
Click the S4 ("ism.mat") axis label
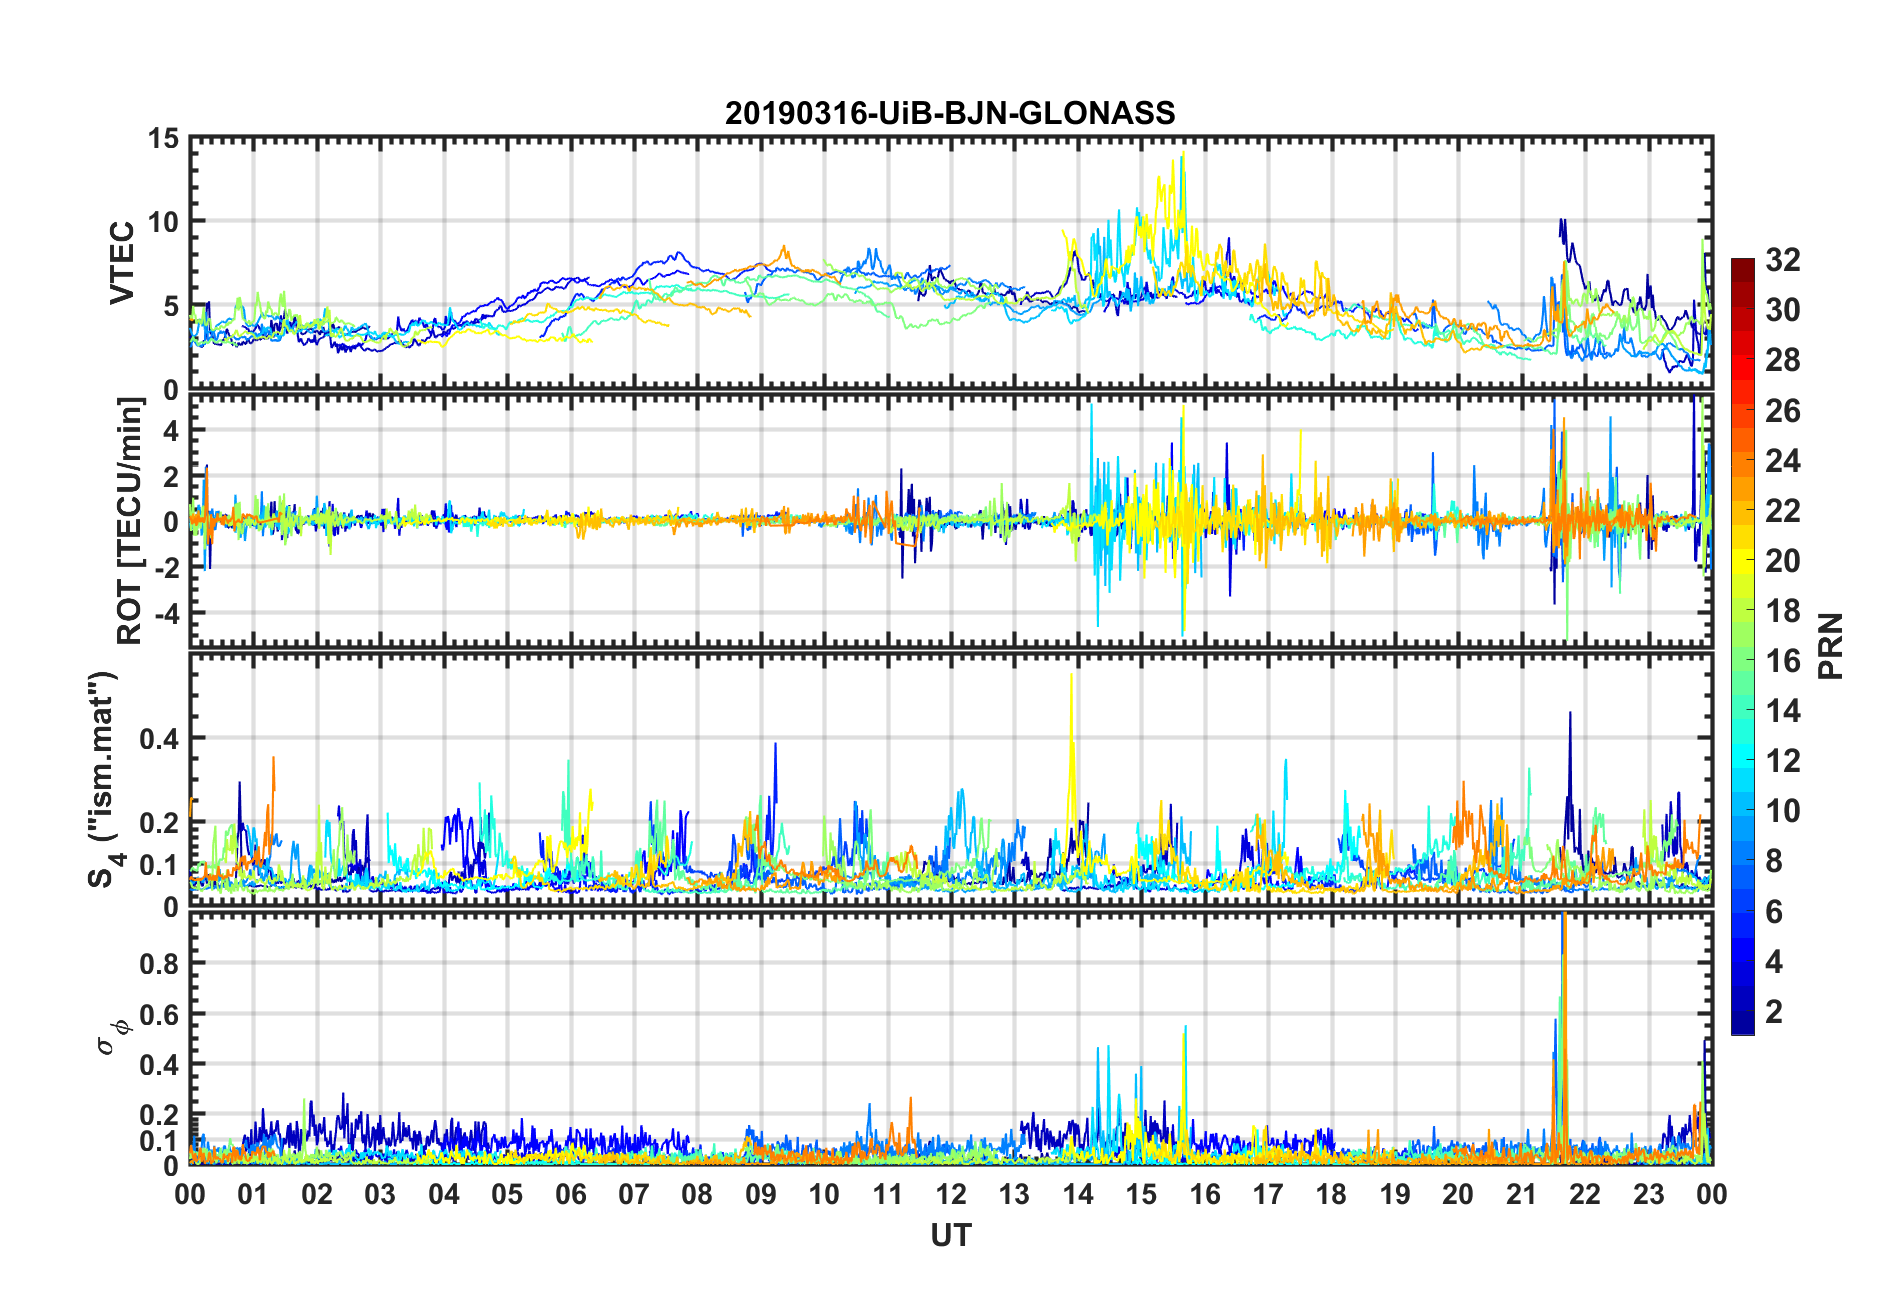click(x=104, y=780)
